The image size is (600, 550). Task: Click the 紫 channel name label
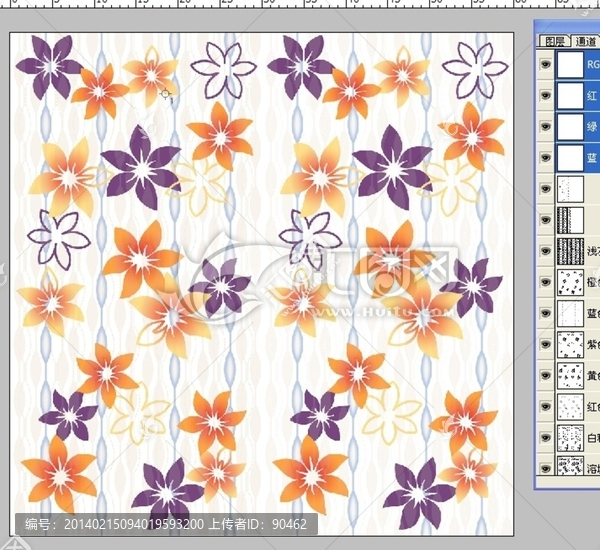tap(593, 344)
